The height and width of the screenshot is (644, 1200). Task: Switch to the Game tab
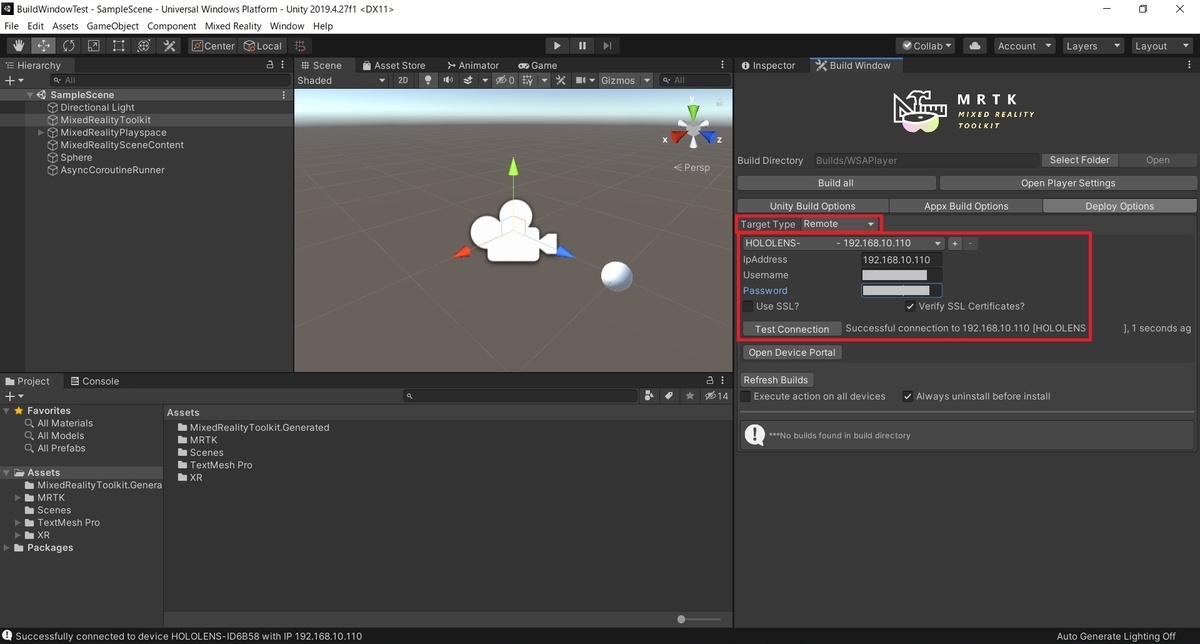click(538, 65)
